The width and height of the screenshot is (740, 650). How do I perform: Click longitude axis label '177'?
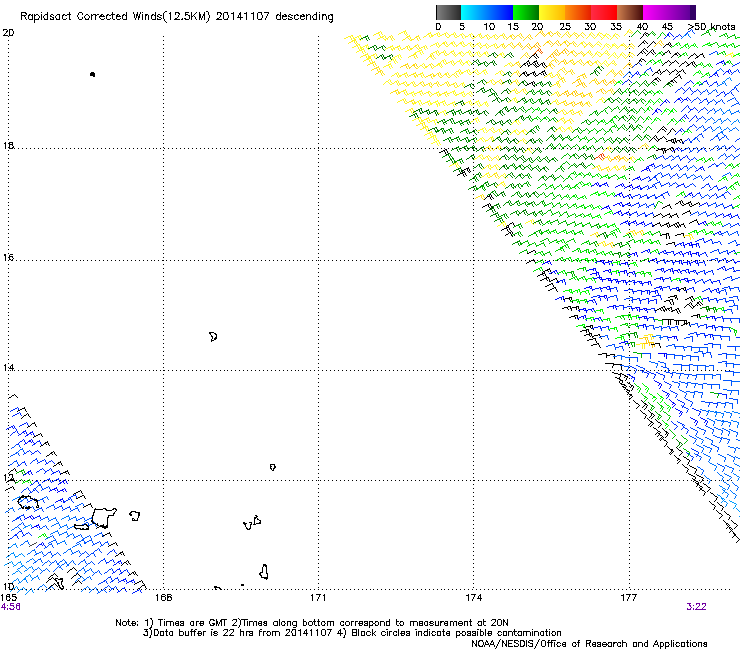[628, 598]
